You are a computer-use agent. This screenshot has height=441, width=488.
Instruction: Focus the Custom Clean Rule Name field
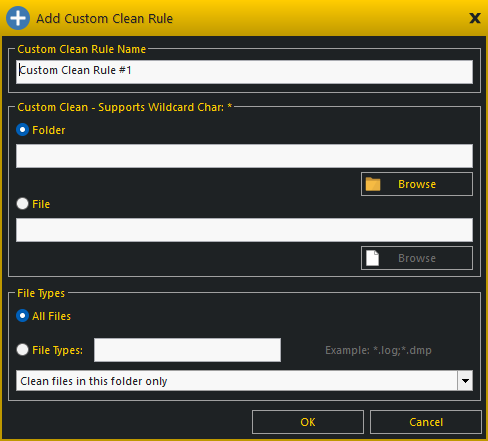(x=244, y=72)
